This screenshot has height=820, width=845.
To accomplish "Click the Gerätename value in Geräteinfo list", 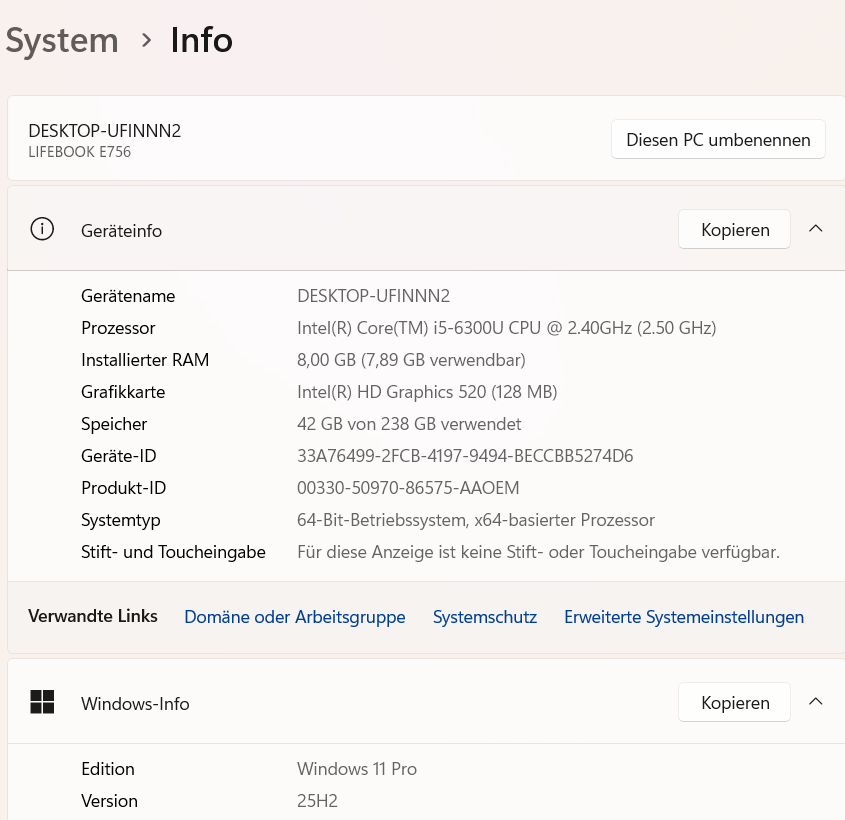I will tap(373, 296).
